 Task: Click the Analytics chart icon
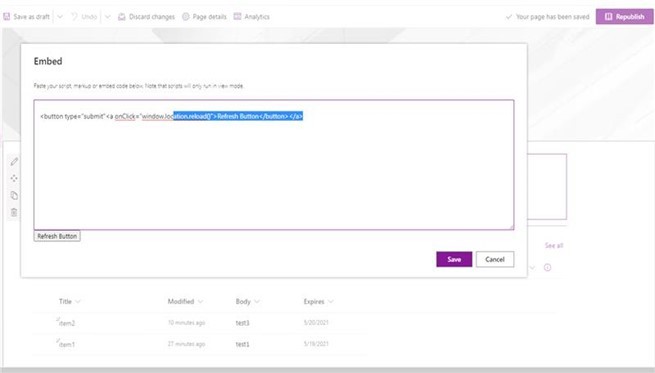237,17
